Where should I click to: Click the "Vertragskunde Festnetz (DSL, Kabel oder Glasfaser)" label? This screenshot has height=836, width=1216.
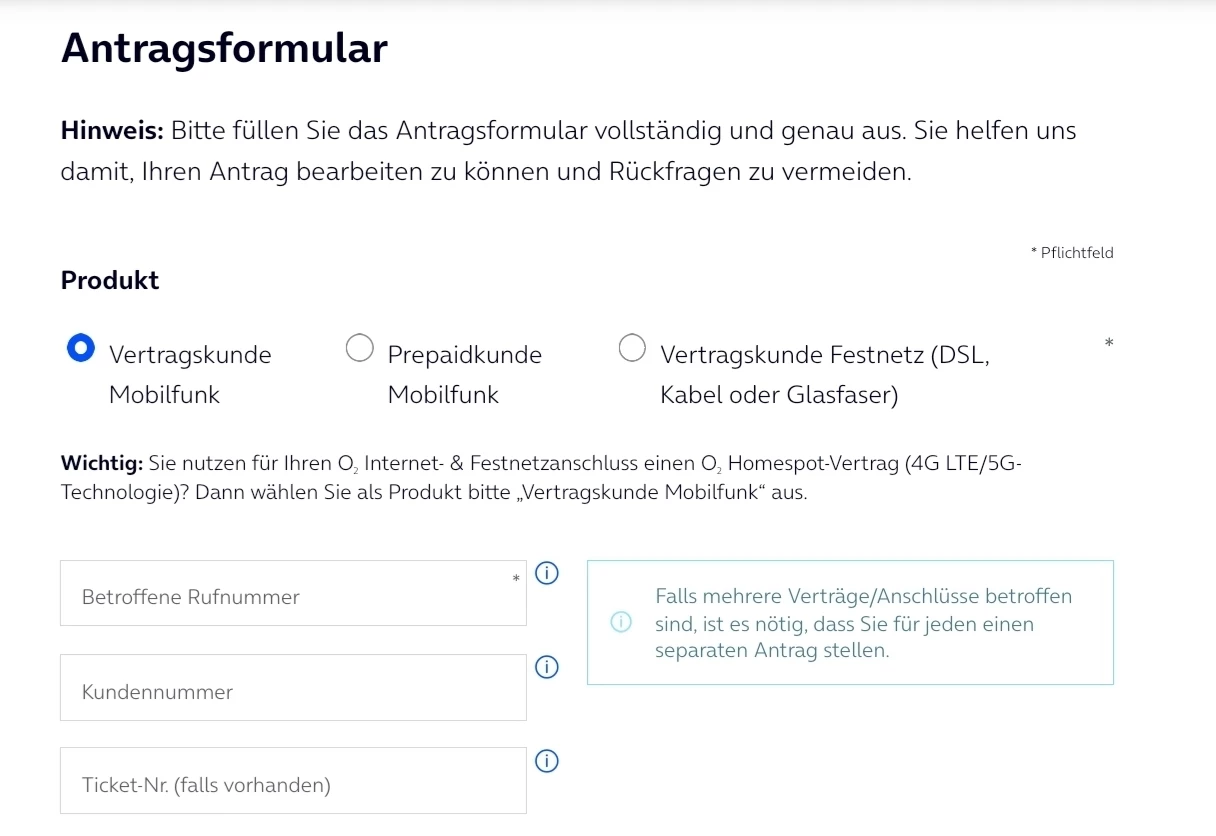click(824, 374)
